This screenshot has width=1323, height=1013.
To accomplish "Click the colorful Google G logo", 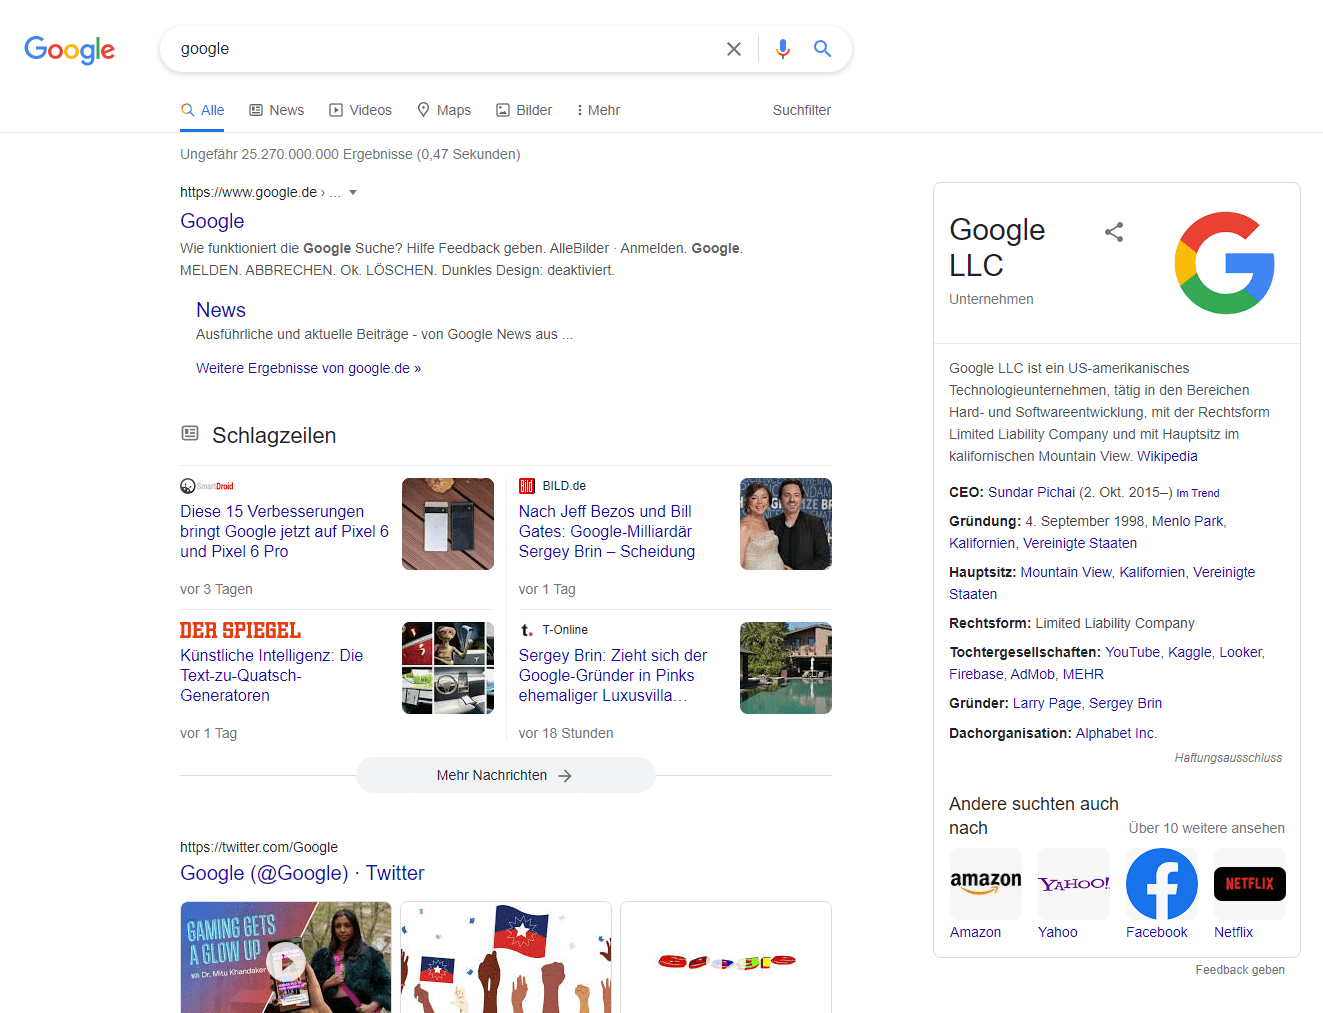I will (1225, 263).
